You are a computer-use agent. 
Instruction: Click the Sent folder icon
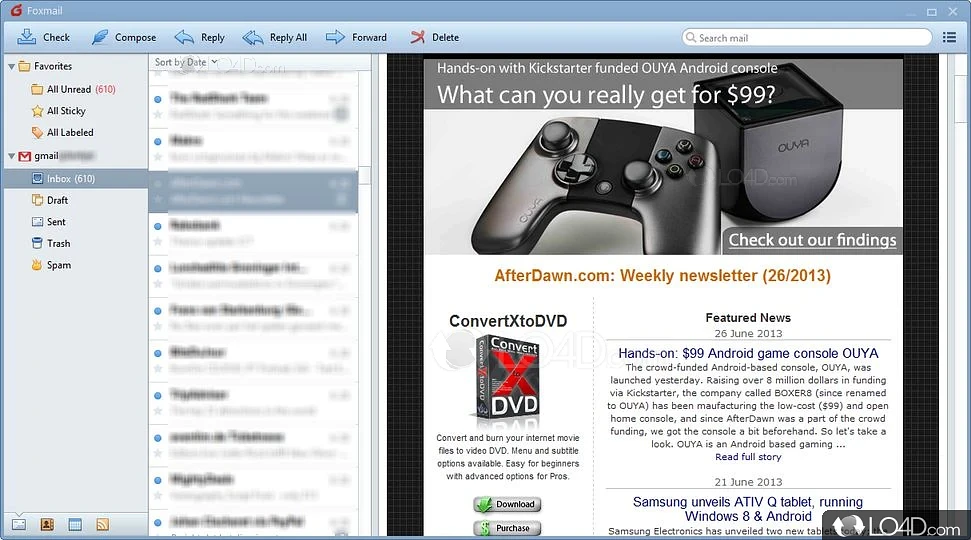coord(37,222)
